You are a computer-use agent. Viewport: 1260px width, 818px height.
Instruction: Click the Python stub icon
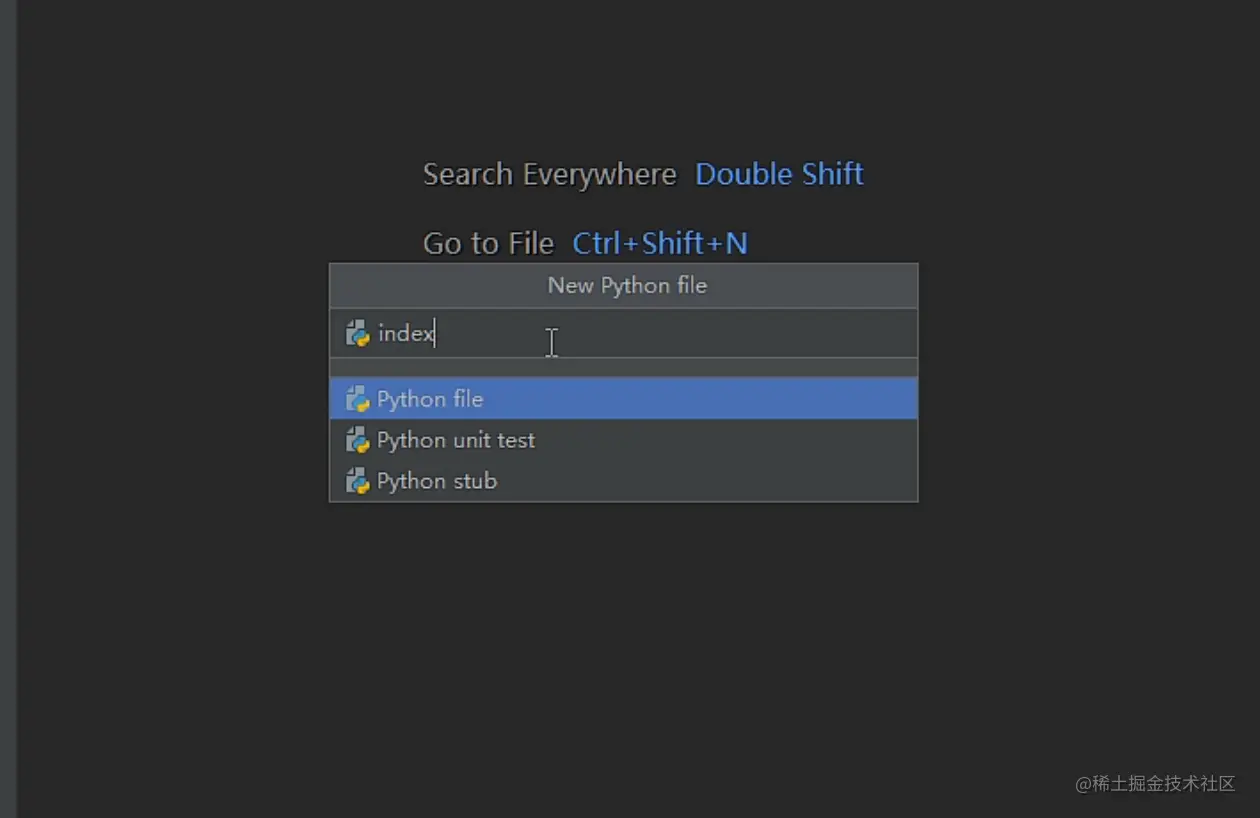coord(357,481)
